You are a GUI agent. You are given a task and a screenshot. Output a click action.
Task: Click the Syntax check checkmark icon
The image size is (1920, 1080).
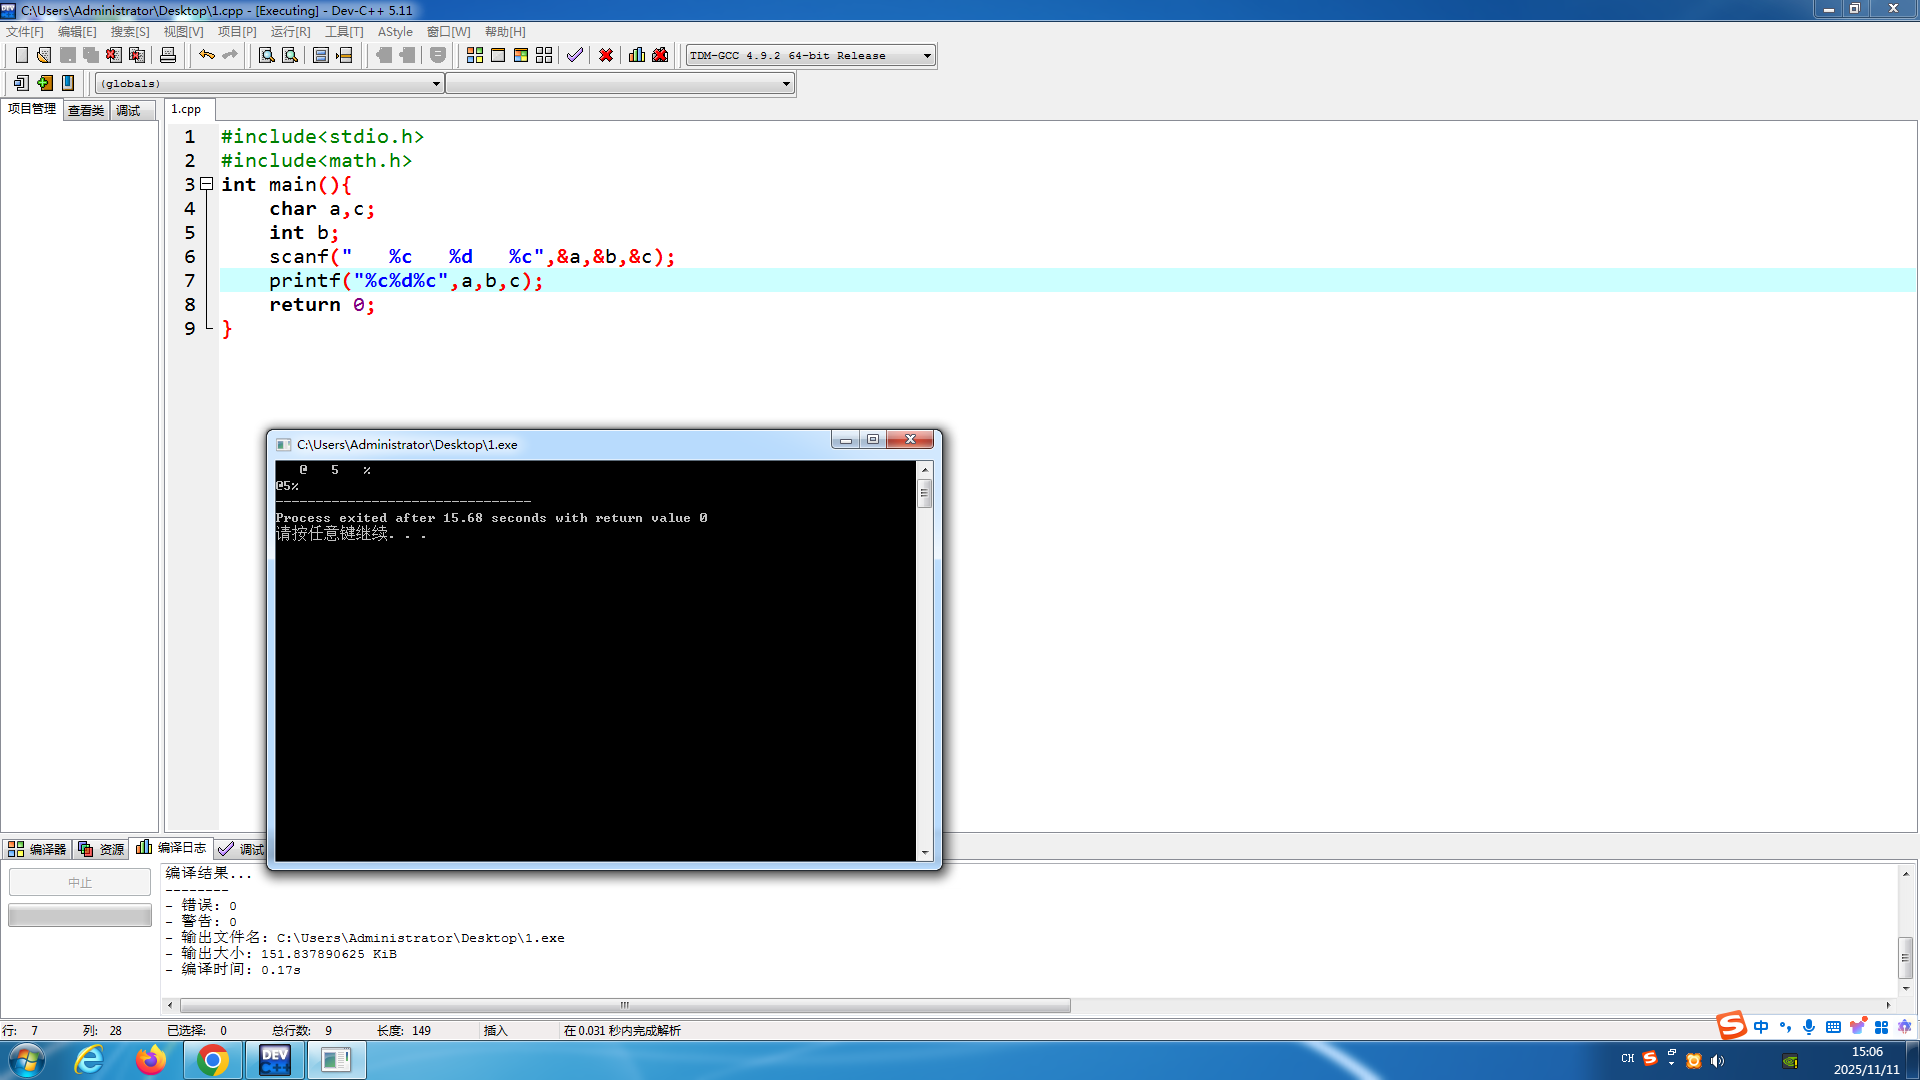pos(574,55)
